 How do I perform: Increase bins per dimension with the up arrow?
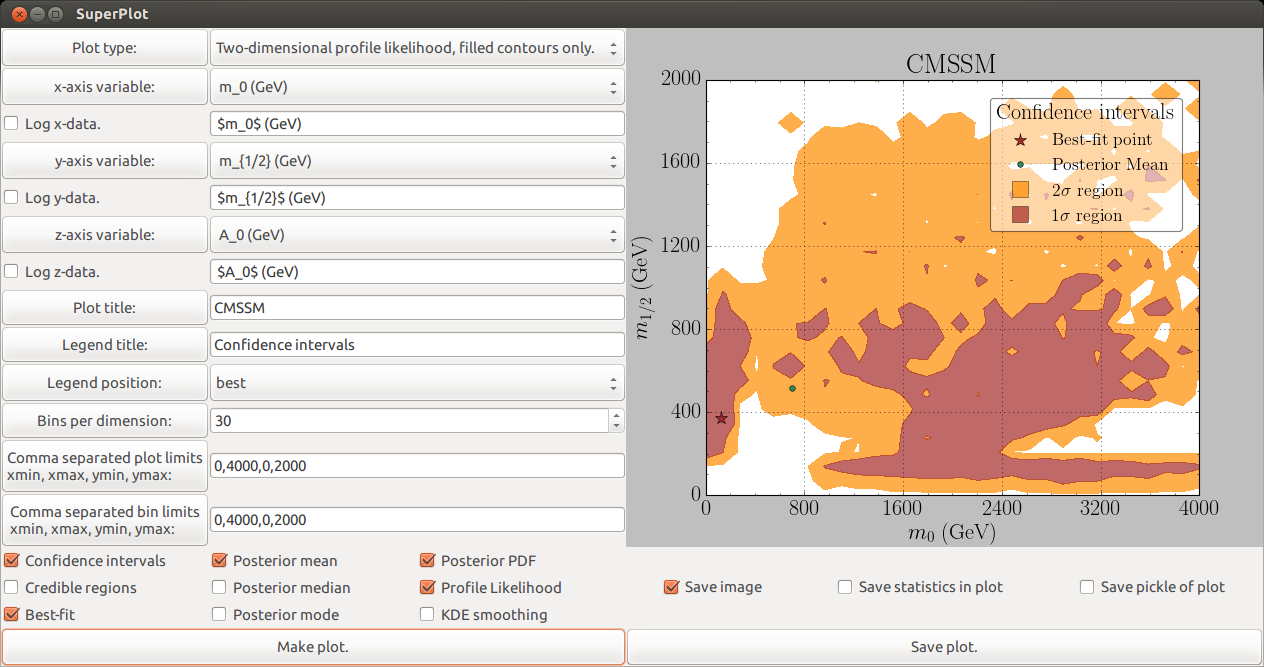click(616, 415)
